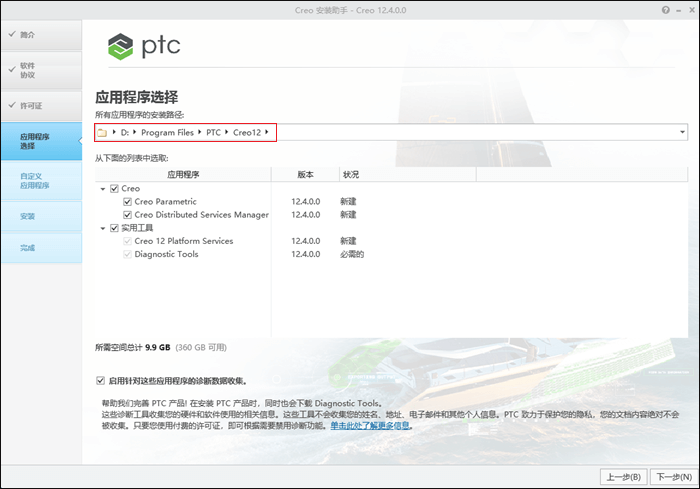This screenshot has height=489, width=700.
Task: Click version 12.4.0.0 in Diagnostic Tools row
Action: pos(305,254)
